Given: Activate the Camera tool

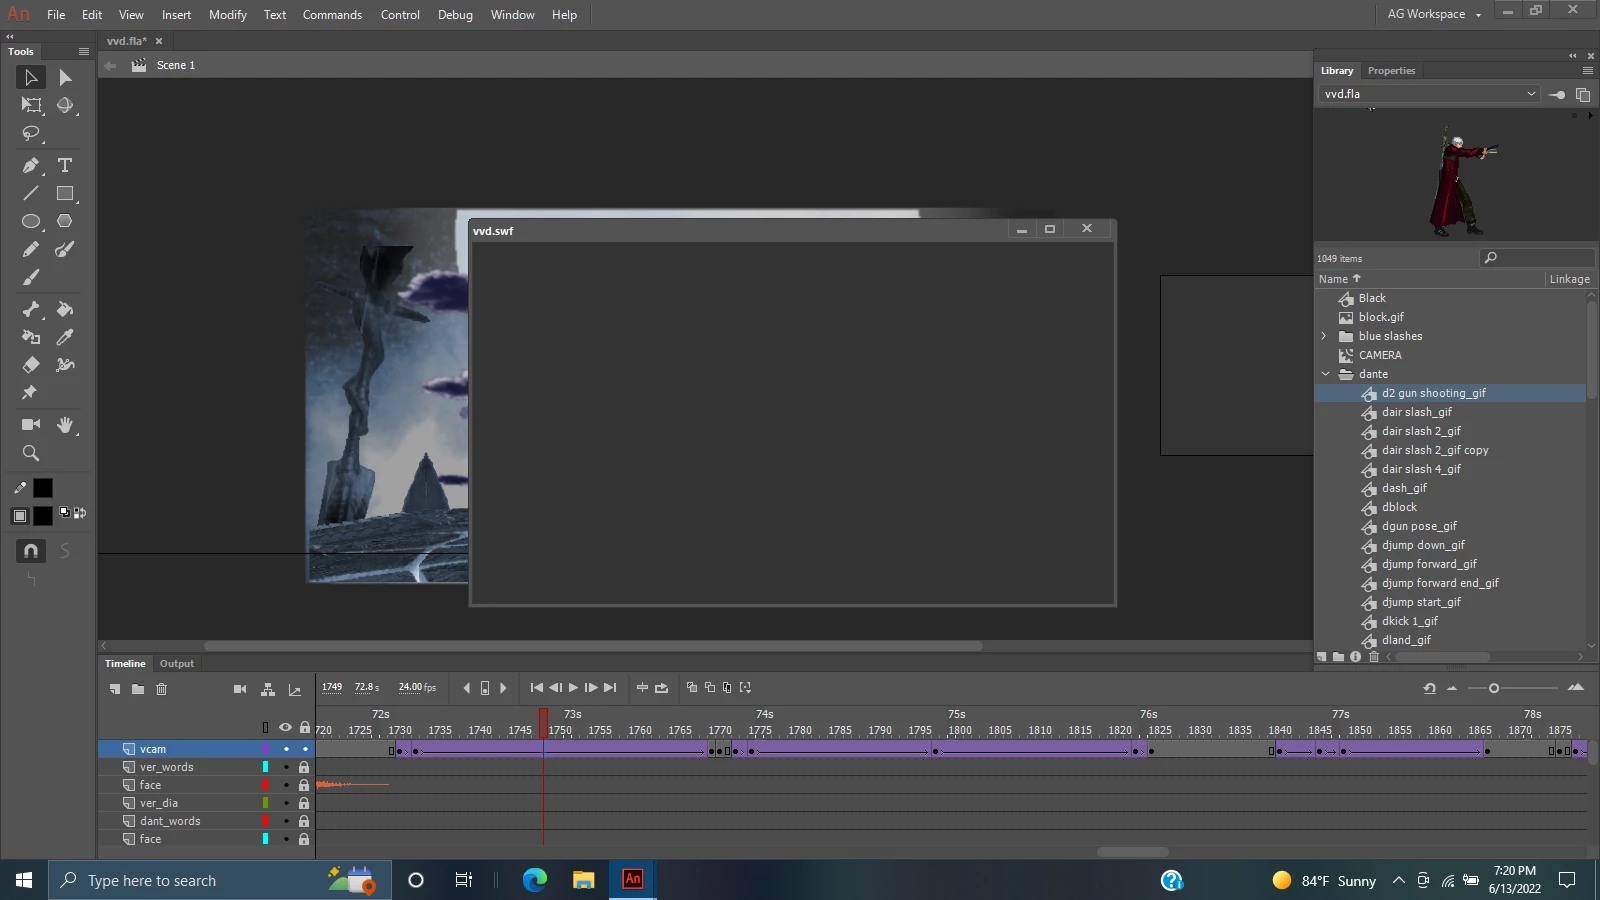Looking at the screenshot, I should pyautogui.click(x=31, y=424).
